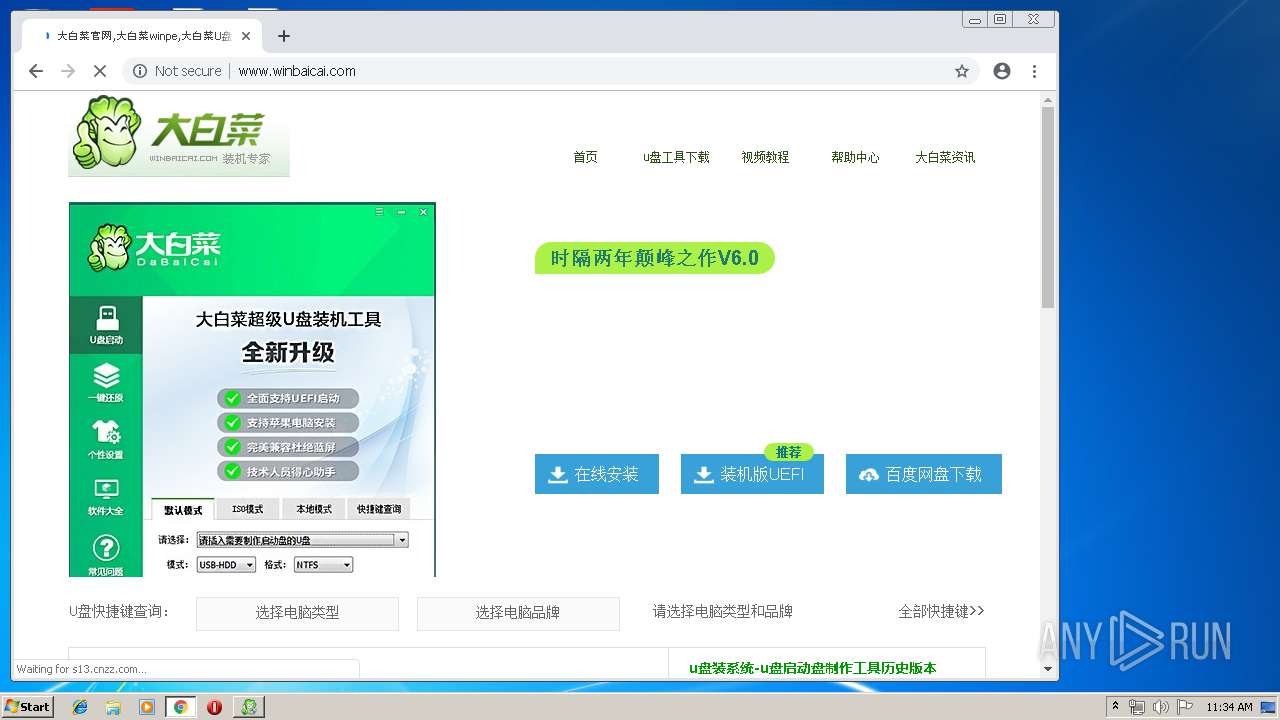Select the 软件大全 sidebar icon
1280x720 pixels.
coord(106,497)
